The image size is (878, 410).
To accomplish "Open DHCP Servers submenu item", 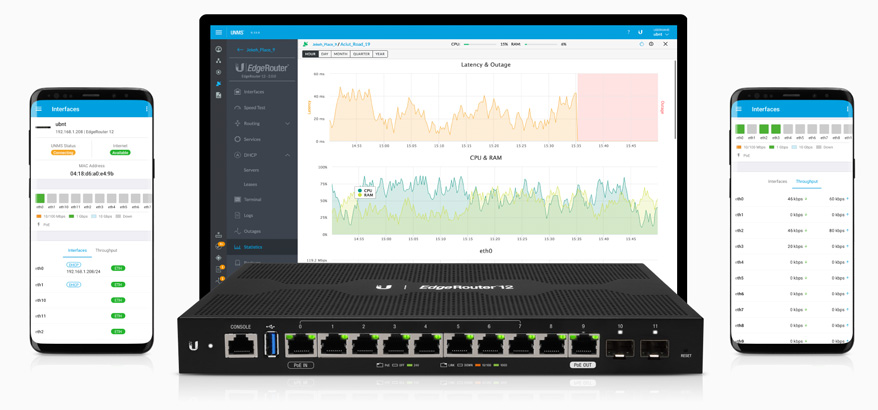I will click(x=251, y=170).
